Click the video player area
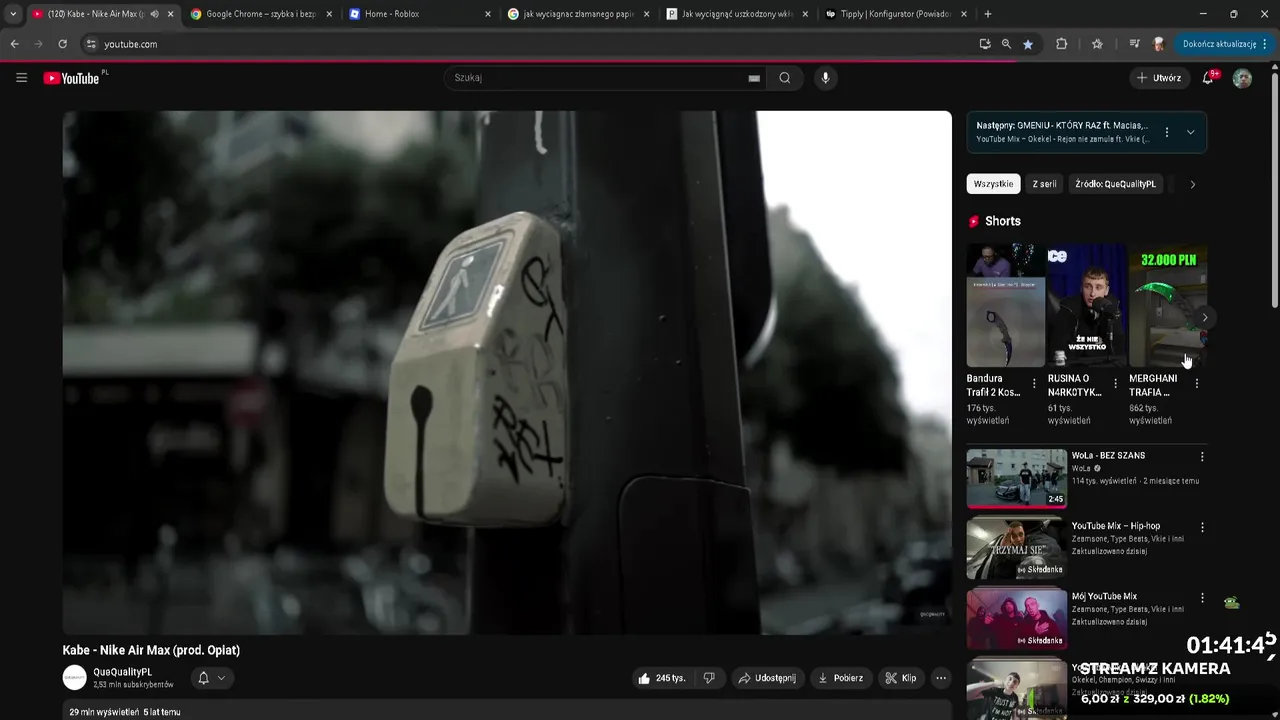The image size is (1280, 720). click(x=507, y=372)
